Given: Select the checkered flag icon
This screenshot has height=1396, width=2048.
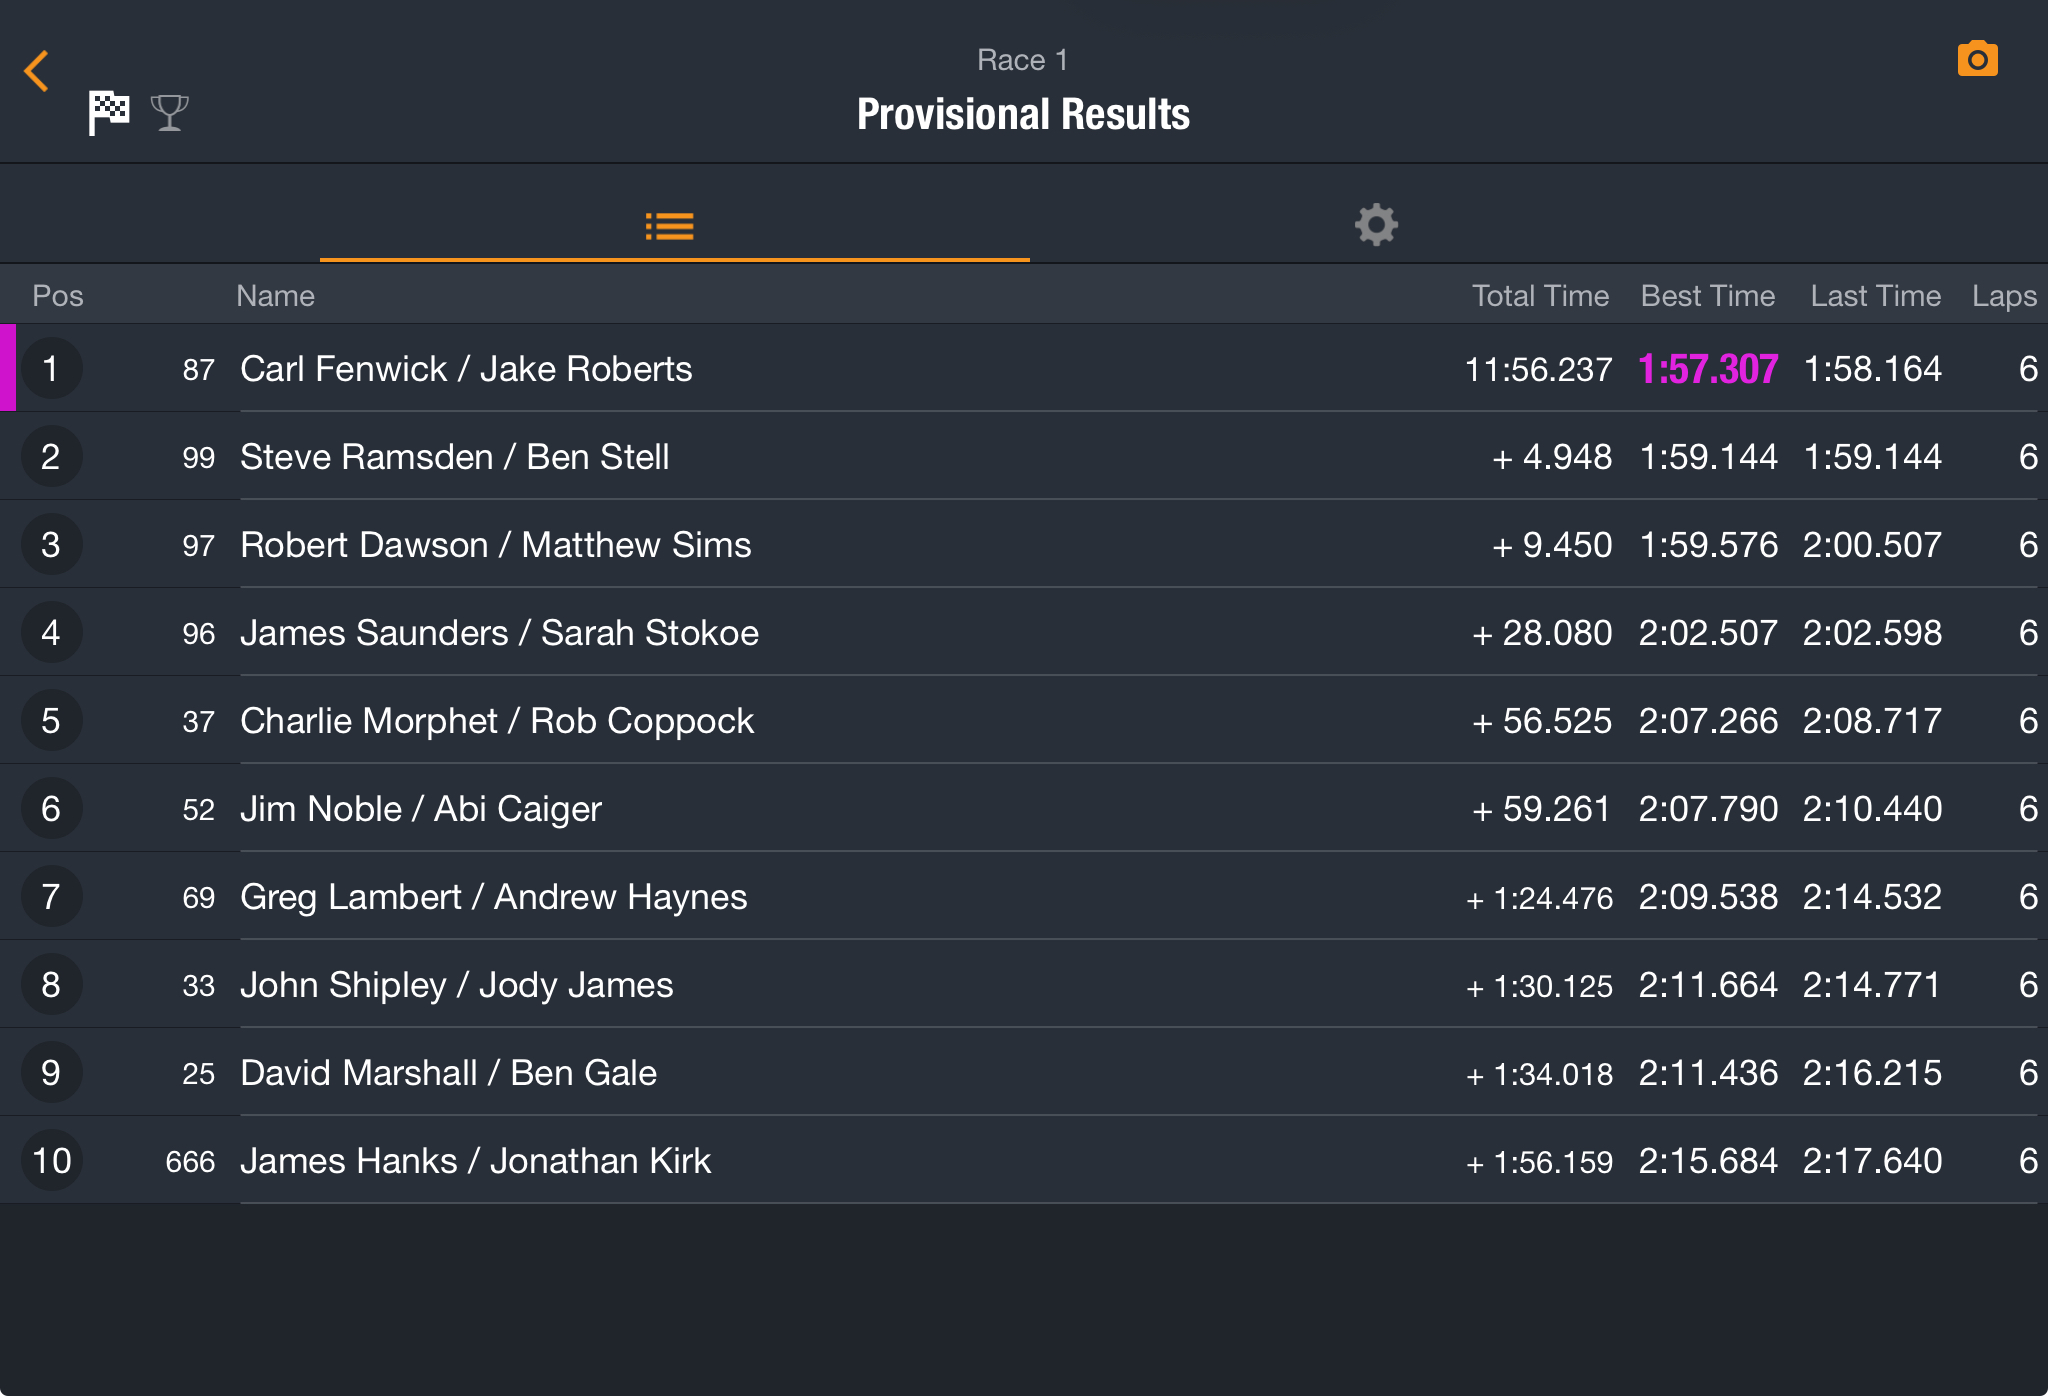Looking at the screenshot, I should 109,112.
